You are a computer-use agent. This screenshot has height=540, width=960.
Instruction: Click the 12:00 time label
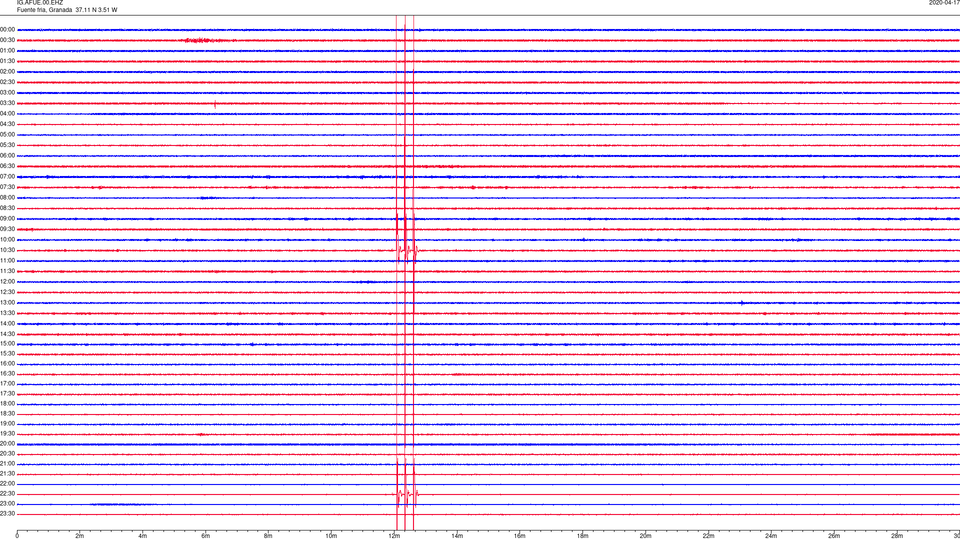pos(8,282)
